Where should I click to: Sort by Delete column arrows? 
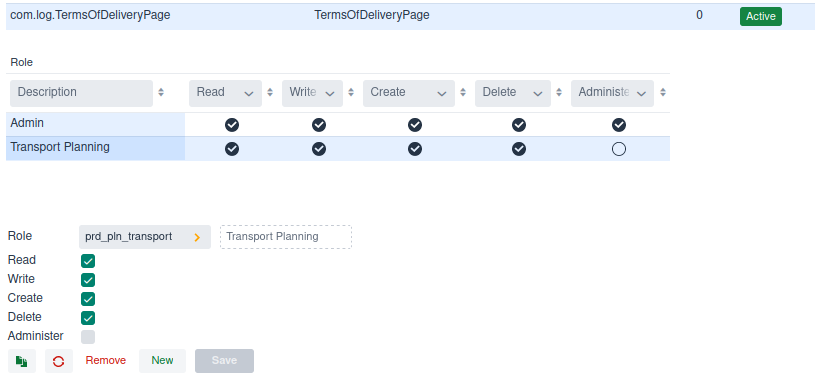coord(559,92)
